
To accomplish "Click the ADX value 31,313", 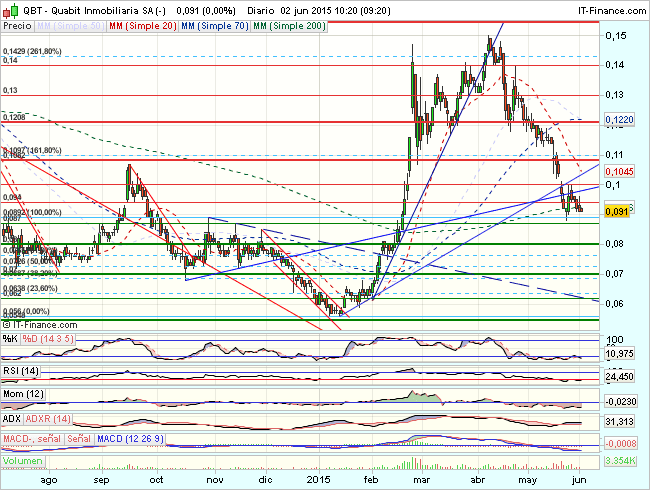I will [619, 422].
